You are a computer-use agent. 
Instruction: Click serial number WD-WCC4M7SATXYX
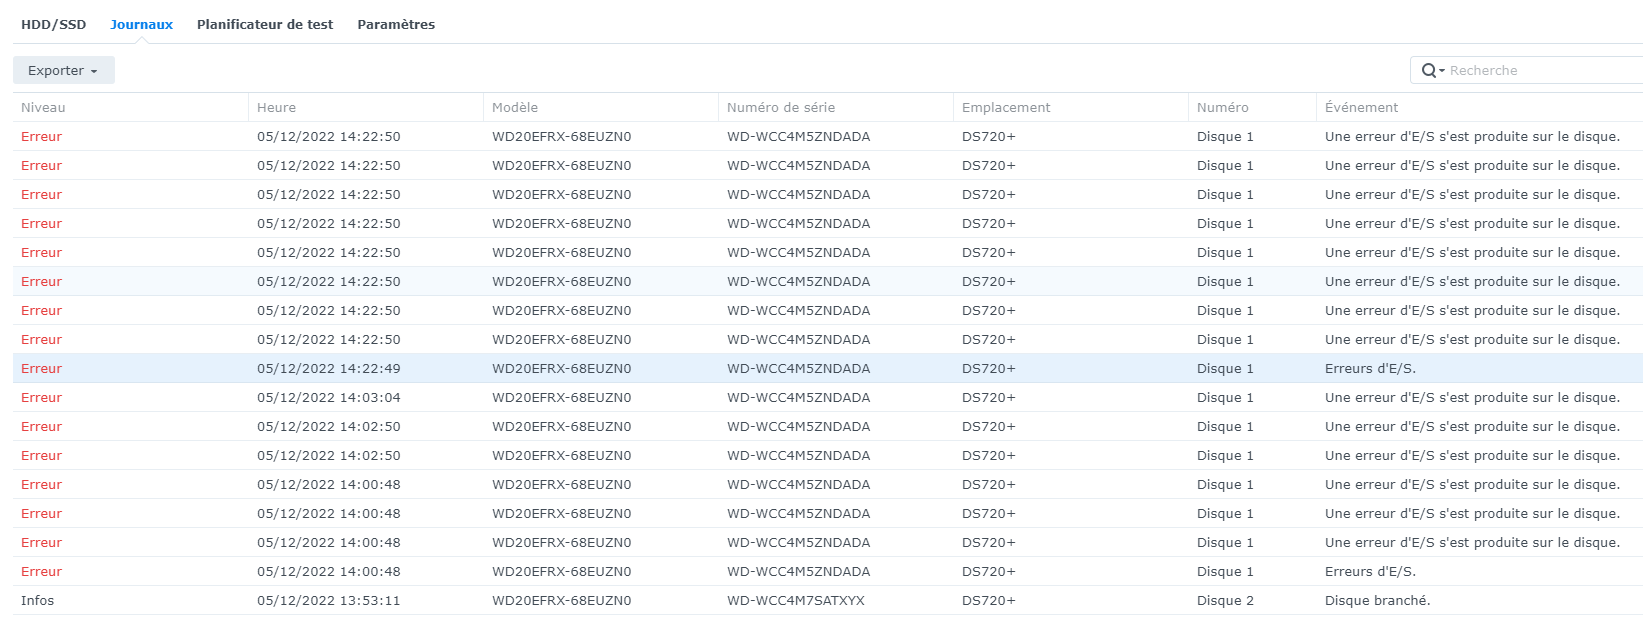click(795, 600)
